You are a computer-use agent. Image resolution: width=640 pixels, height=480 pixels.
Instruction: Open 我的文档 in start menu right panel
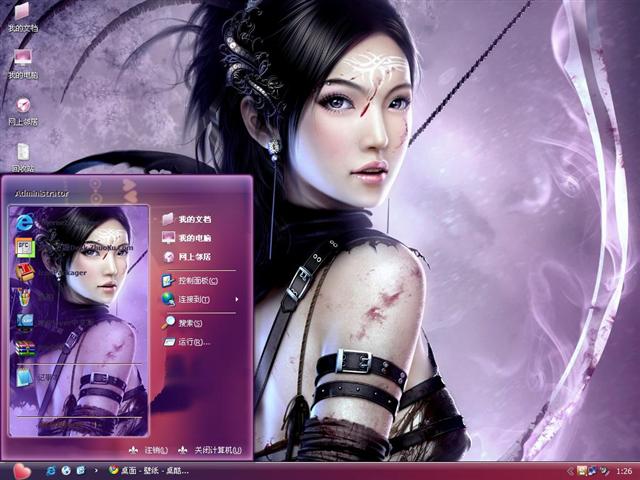tap(187, 219)
